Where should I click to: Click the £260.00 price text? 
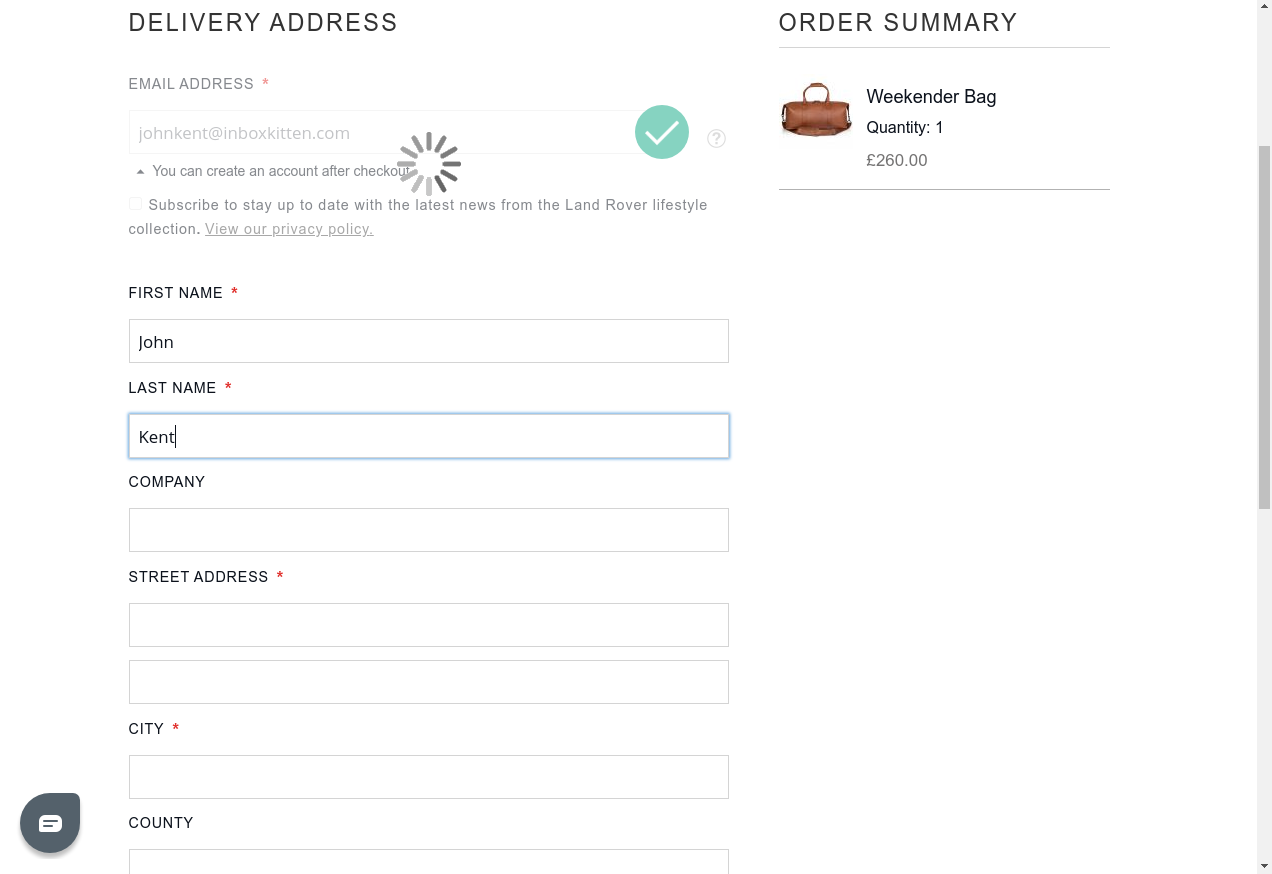pos(897,160)
